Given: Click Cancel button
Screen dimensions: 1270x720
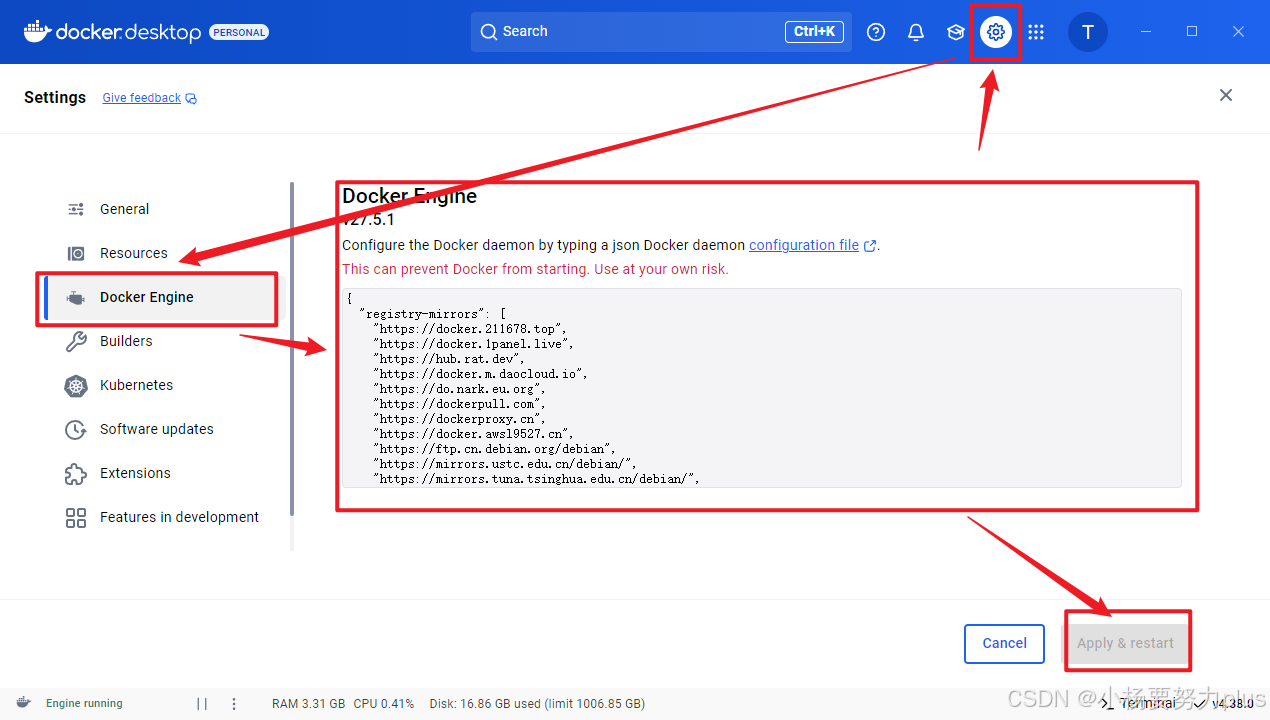Looking at the screenshot, I should (x=1004, y=643).
